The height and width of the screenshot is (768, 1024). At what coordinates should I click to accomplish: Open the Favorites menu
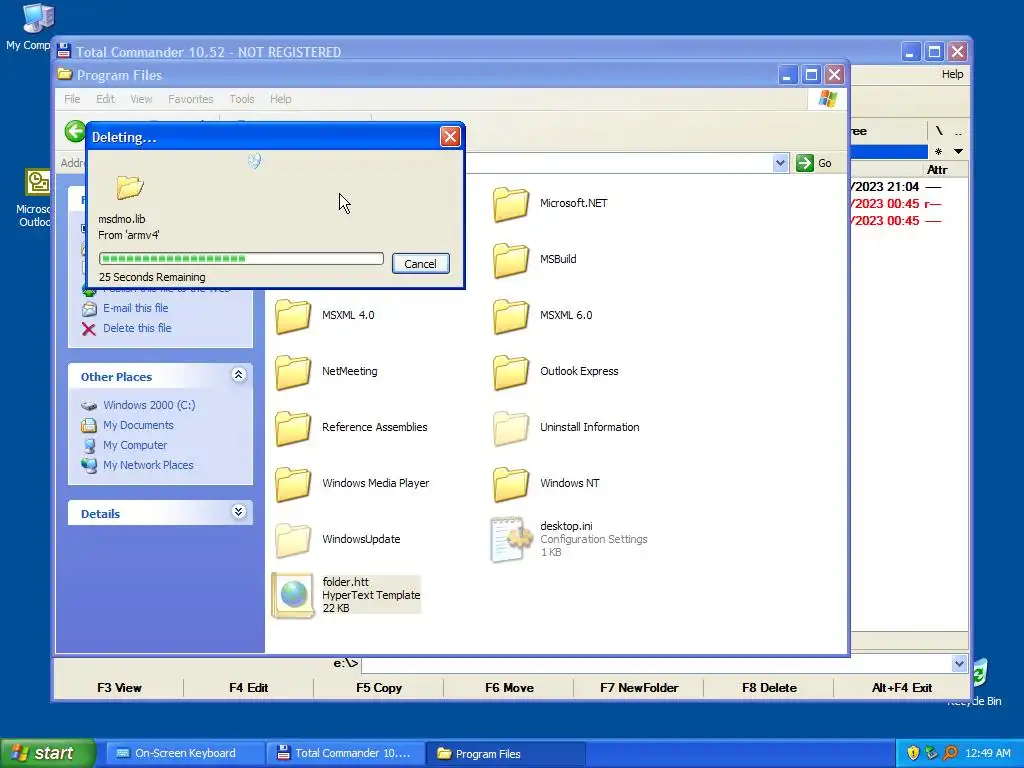[x=191, y=99]
